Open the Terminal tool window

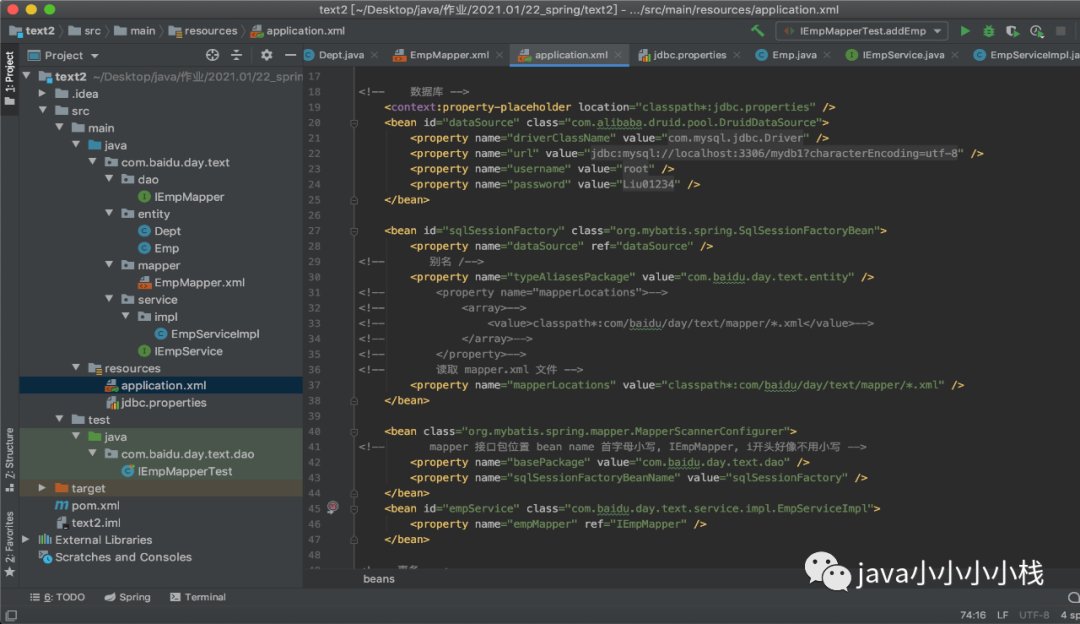[x=198, y=597]
